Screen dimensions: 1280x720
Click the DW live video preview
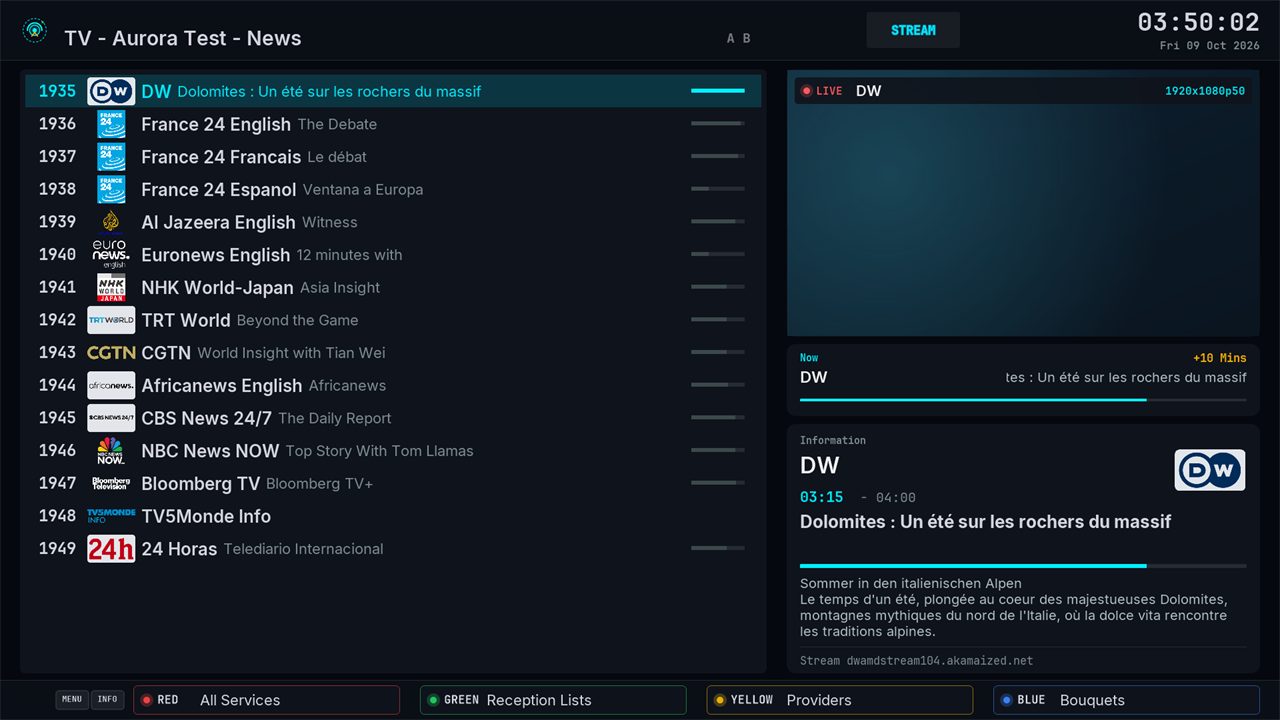(1023, 203)
